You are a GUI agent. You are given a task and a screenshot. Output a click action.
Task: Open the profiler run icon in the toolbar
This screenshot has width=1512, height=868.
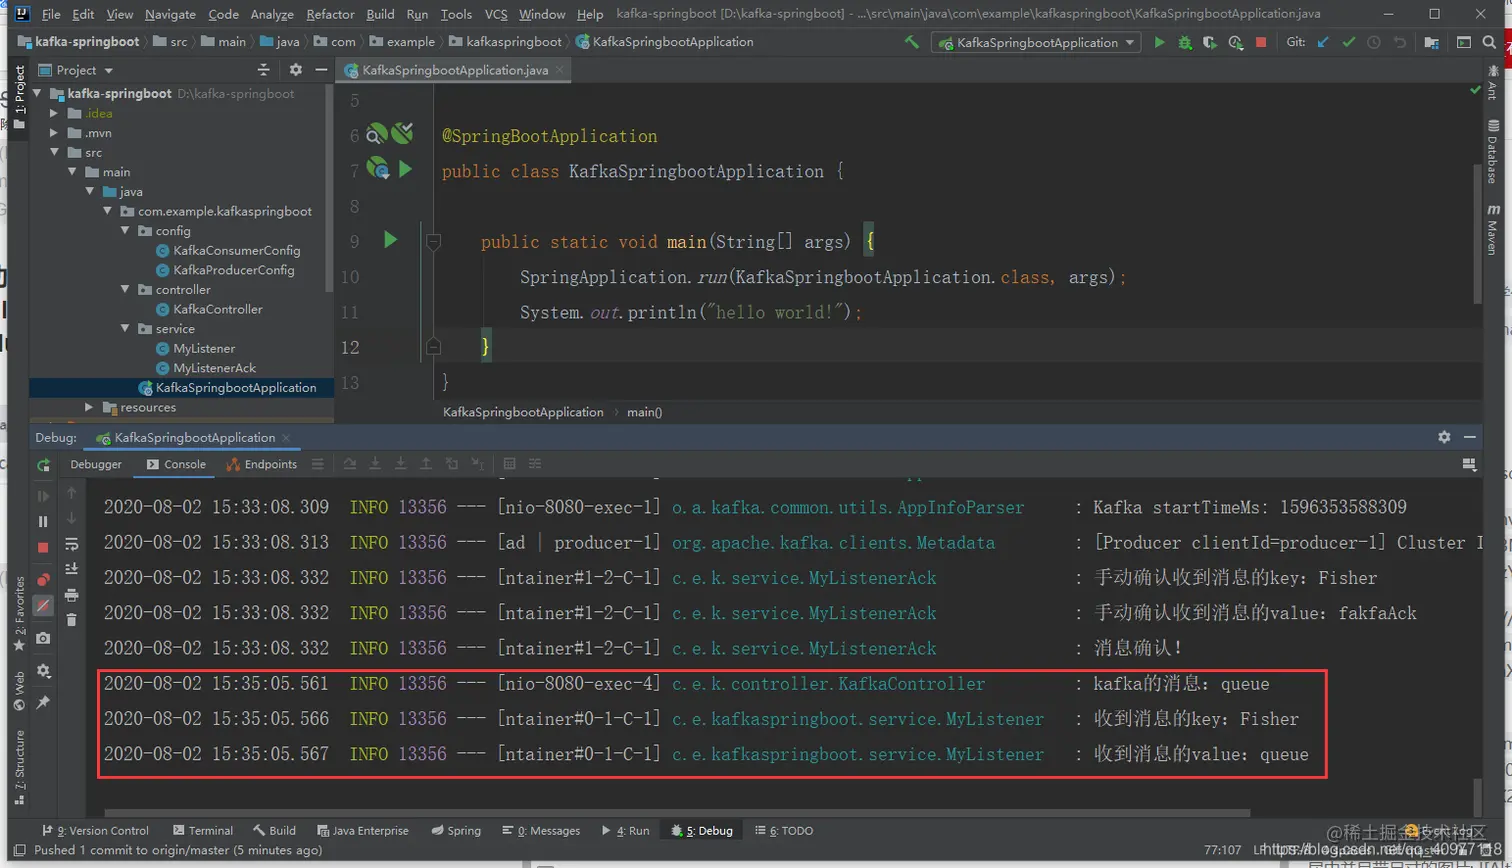[x=1236, y=42]
